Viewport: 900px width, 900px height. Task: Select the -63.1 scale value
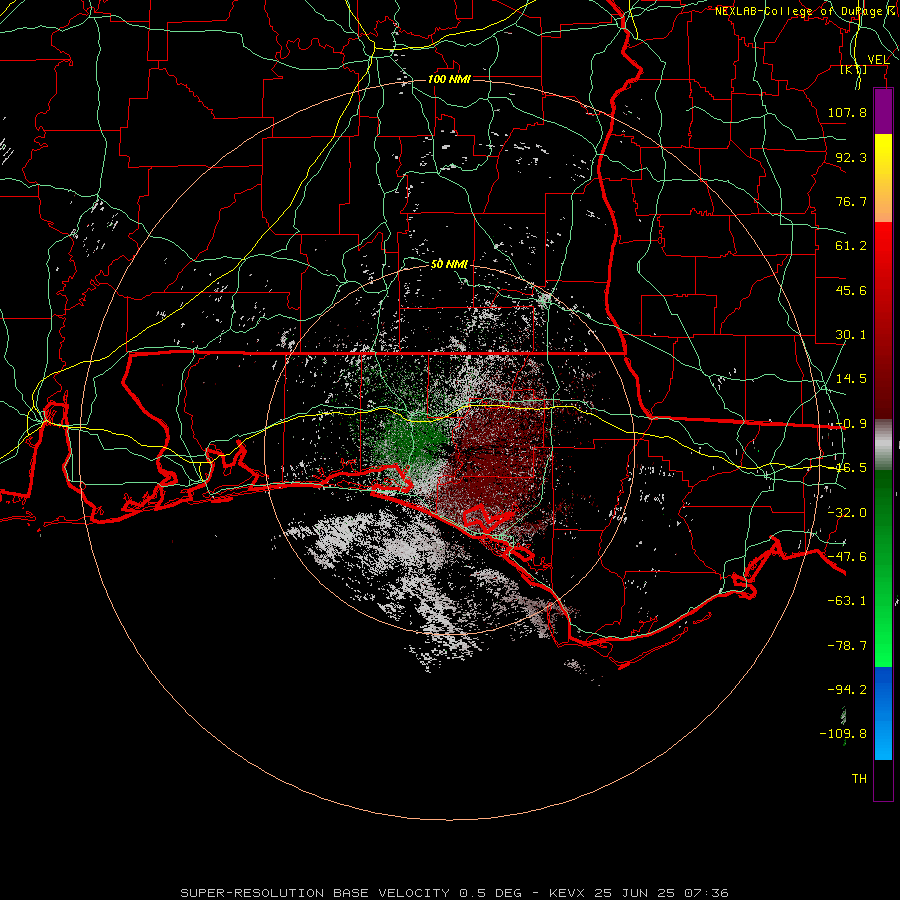click(847, 601)
